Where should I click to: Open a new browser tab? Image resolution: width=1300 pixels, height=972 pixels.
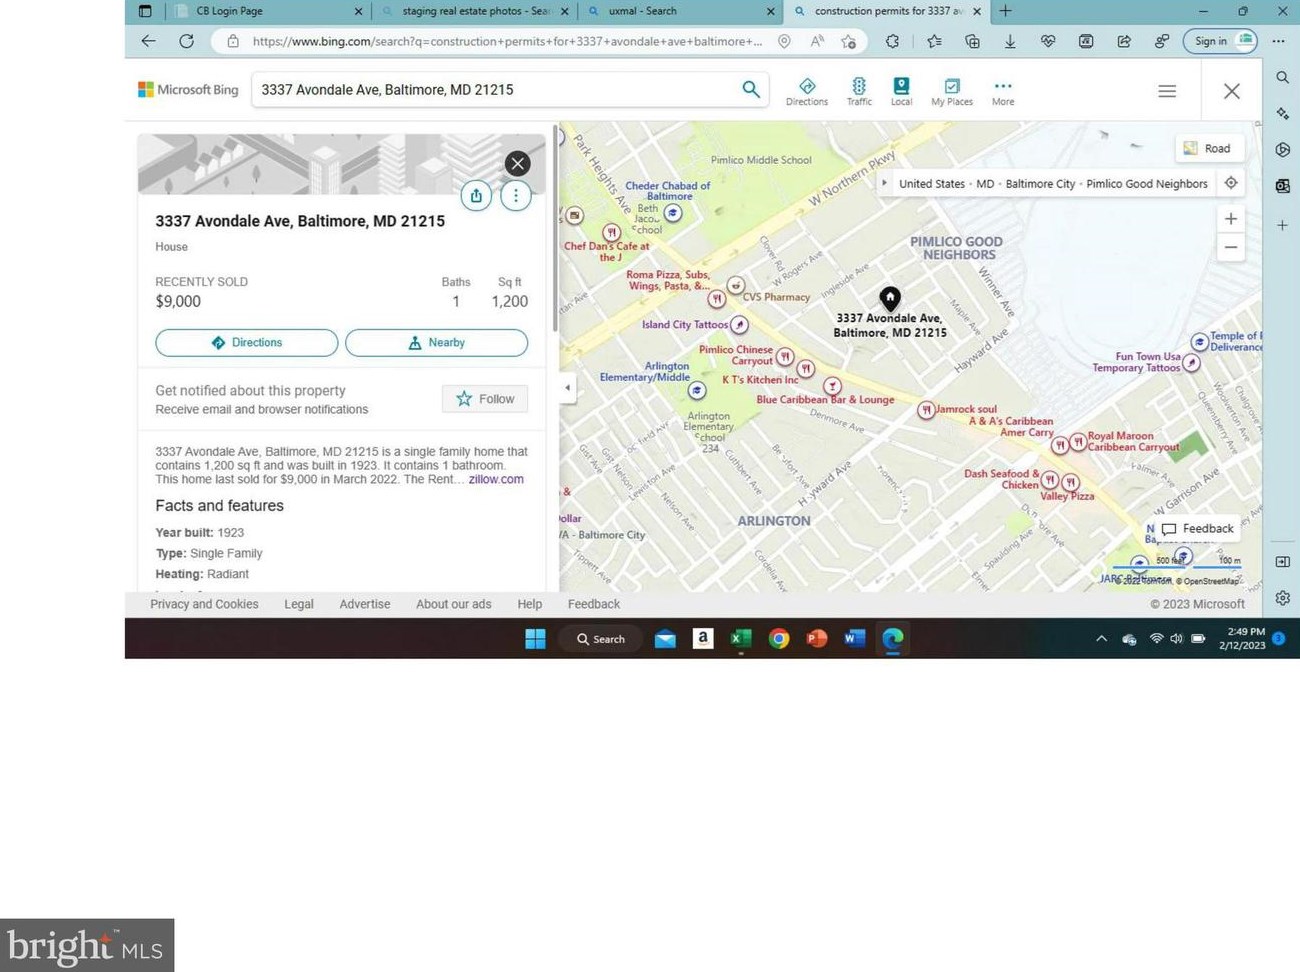[1006, 11]
